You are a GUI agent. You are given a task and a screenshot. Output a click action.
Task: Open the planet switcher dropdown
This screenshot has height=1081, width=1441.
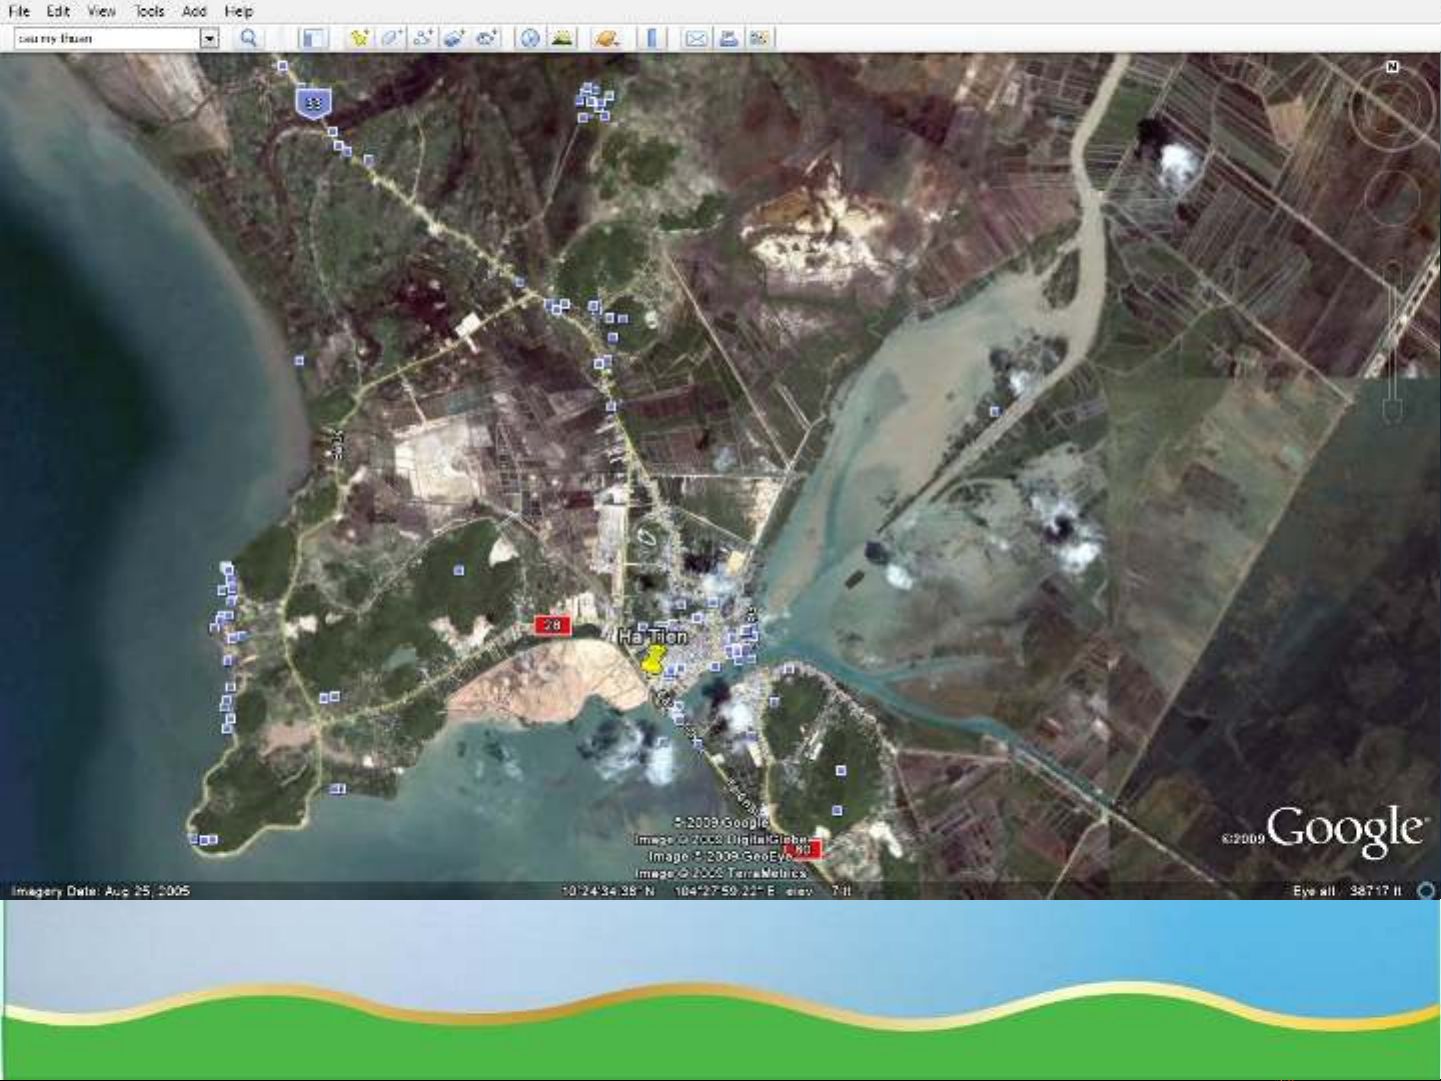tap(607, 39)
